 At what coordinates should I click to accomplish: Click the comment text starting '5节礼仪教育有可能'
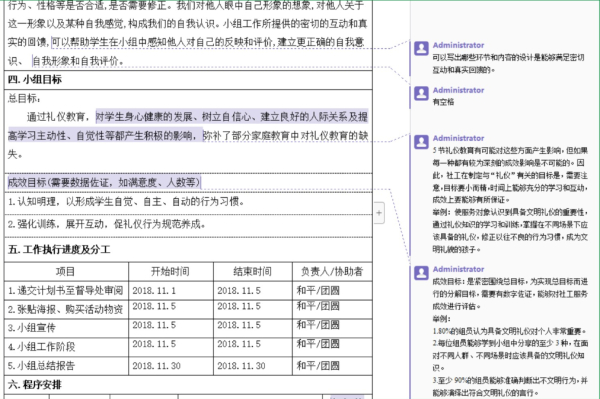510,200
